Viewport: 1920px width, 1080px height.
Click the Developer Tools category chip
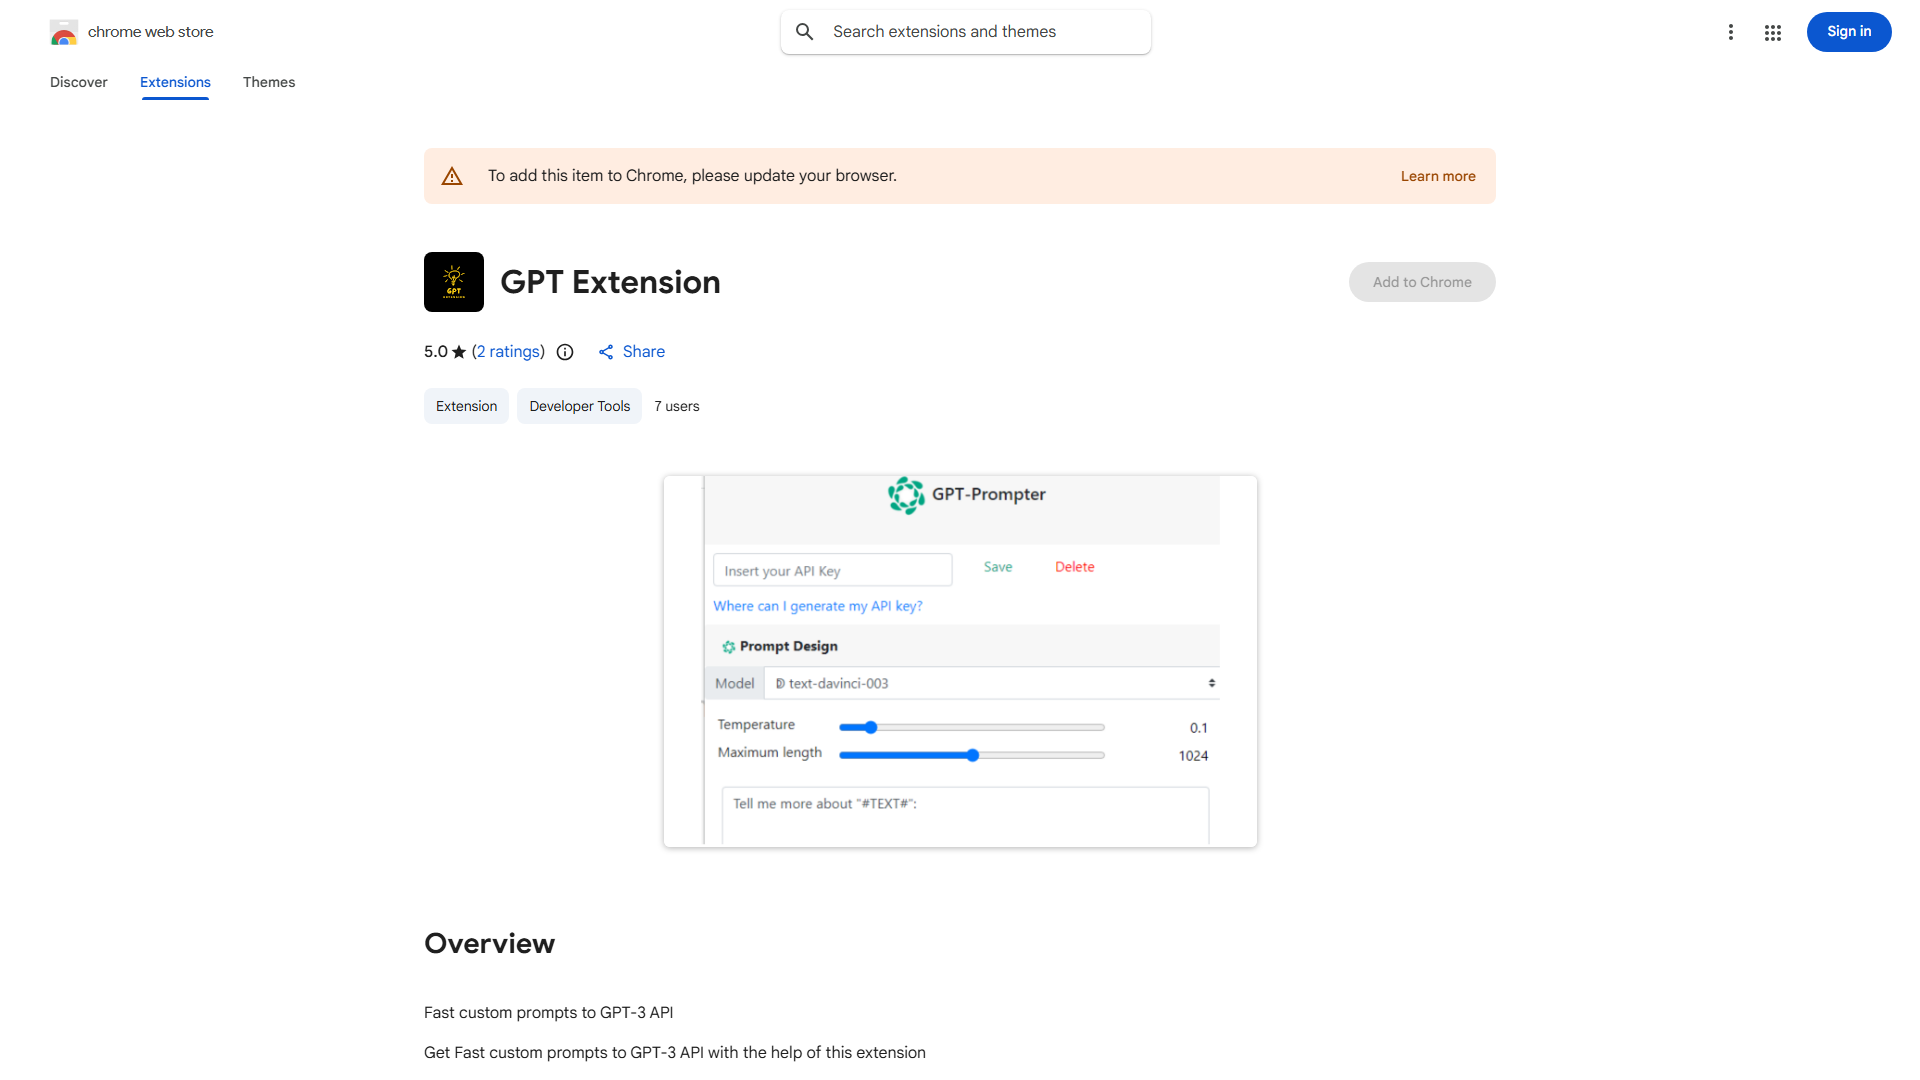coord(579,406)
